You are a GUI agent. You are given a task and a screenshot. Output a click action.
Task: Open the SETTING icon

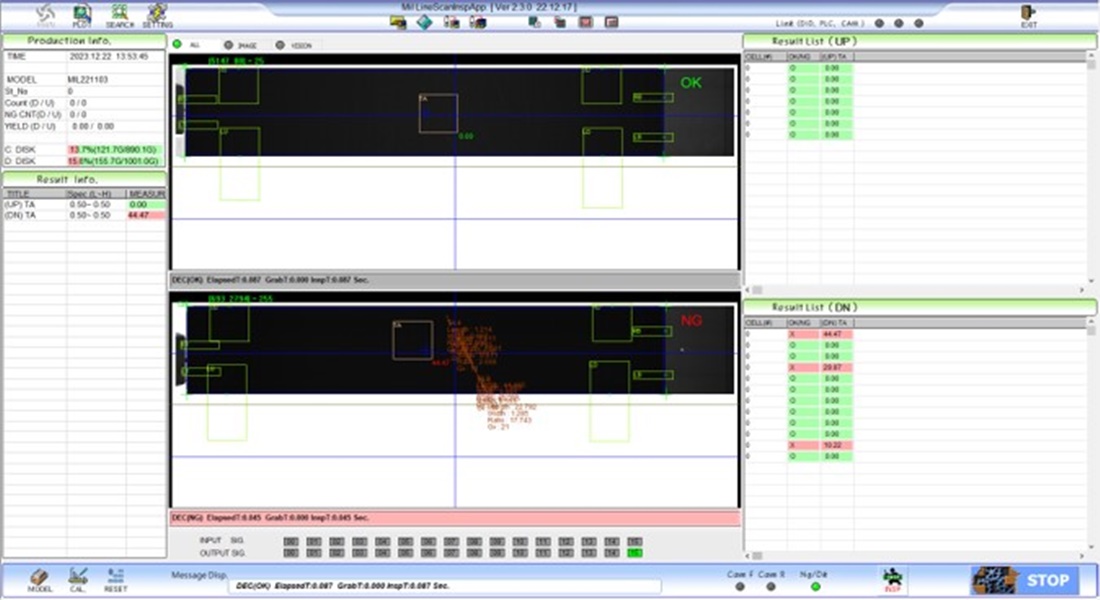point(157,14)
